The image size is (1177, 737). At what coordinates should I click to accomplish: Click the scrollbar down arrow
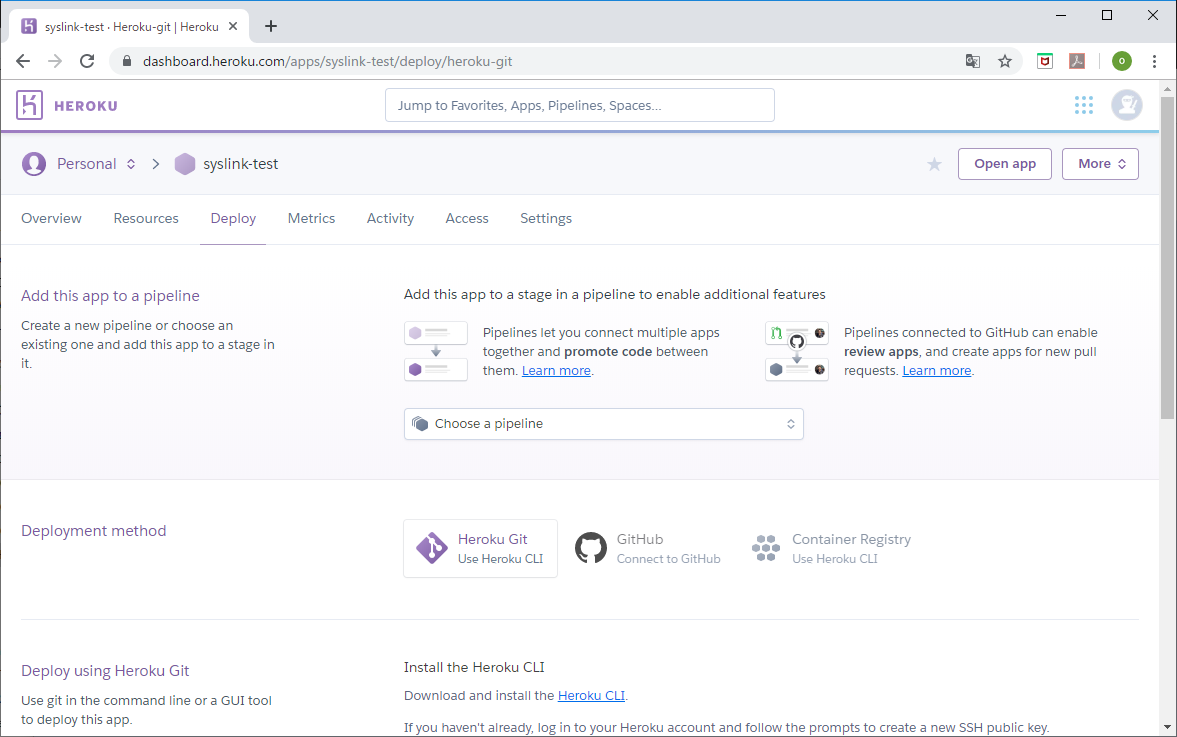(x=1166, y=727)
